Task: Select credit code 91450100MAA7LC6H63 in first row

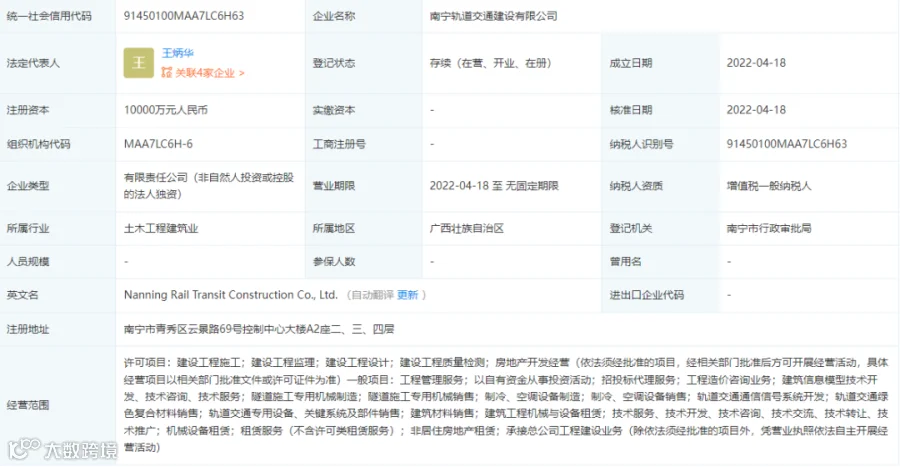Action: click(184, 16)
